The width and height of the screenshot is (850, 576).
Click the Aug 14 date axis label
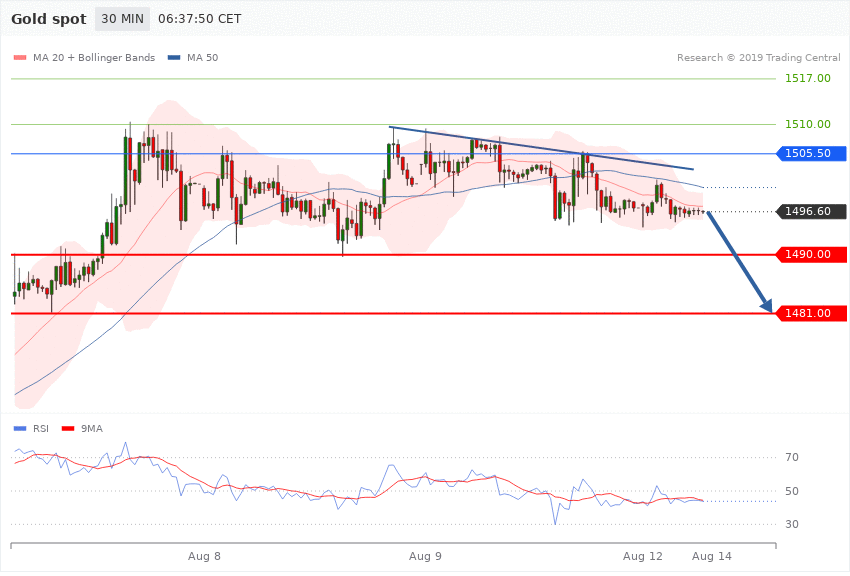click(x=712, y=556)
